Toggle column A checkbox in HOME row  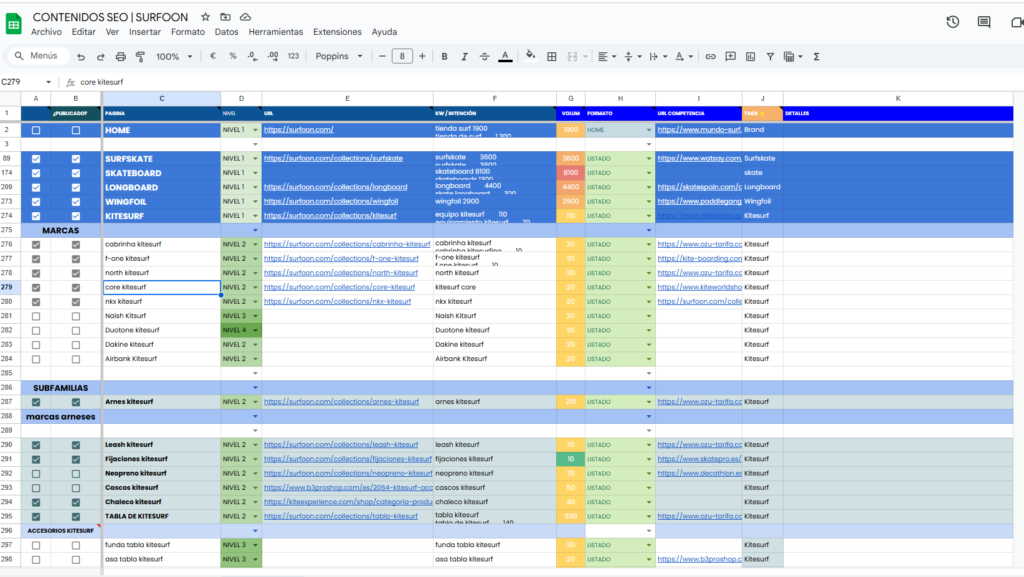tap(36, 130)
